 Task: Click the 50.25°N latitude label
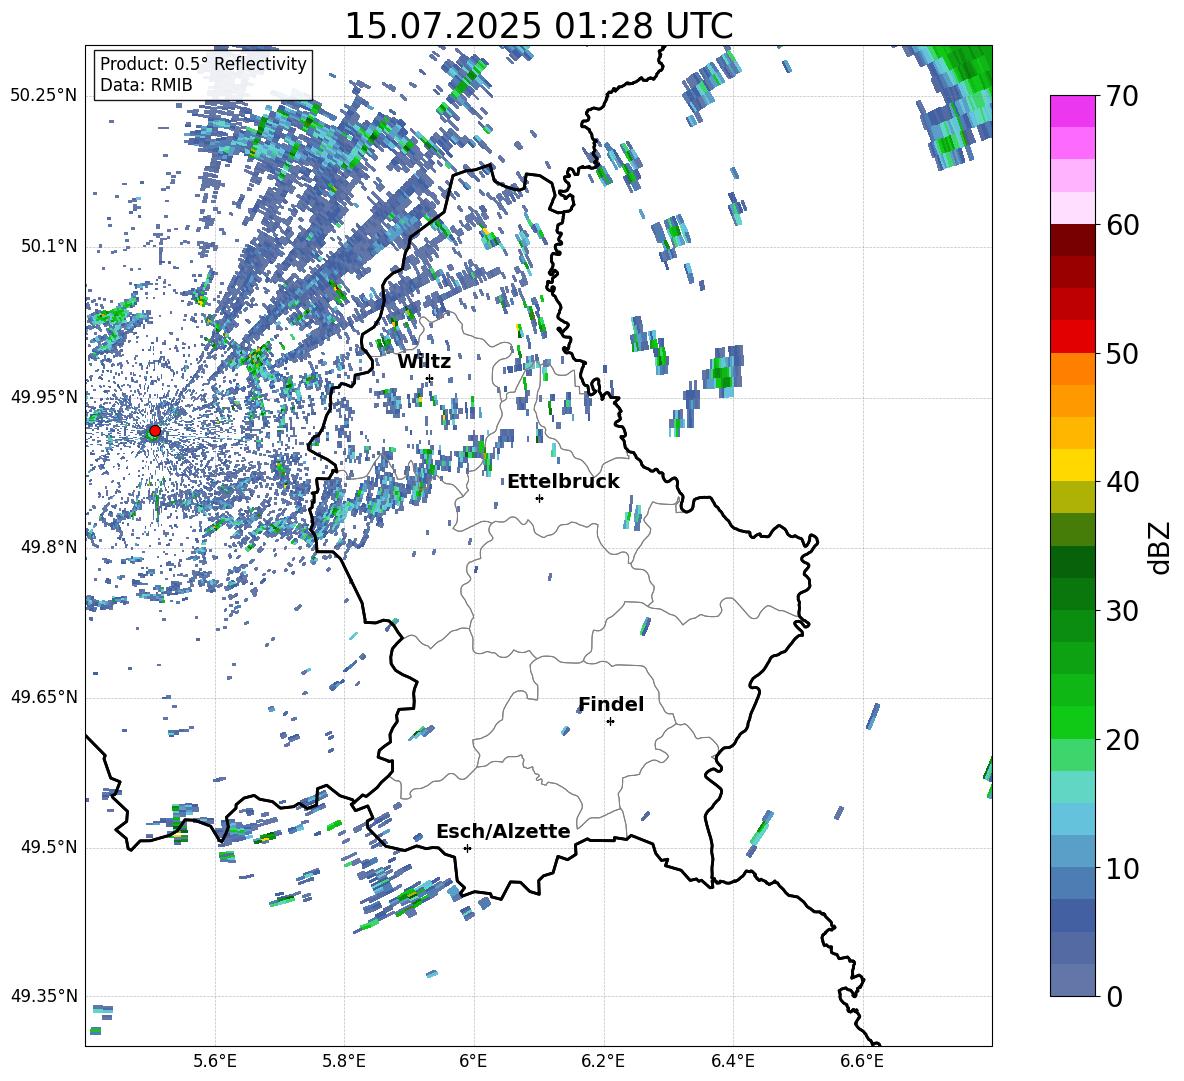pyautogui.click(x=44, y=95)
